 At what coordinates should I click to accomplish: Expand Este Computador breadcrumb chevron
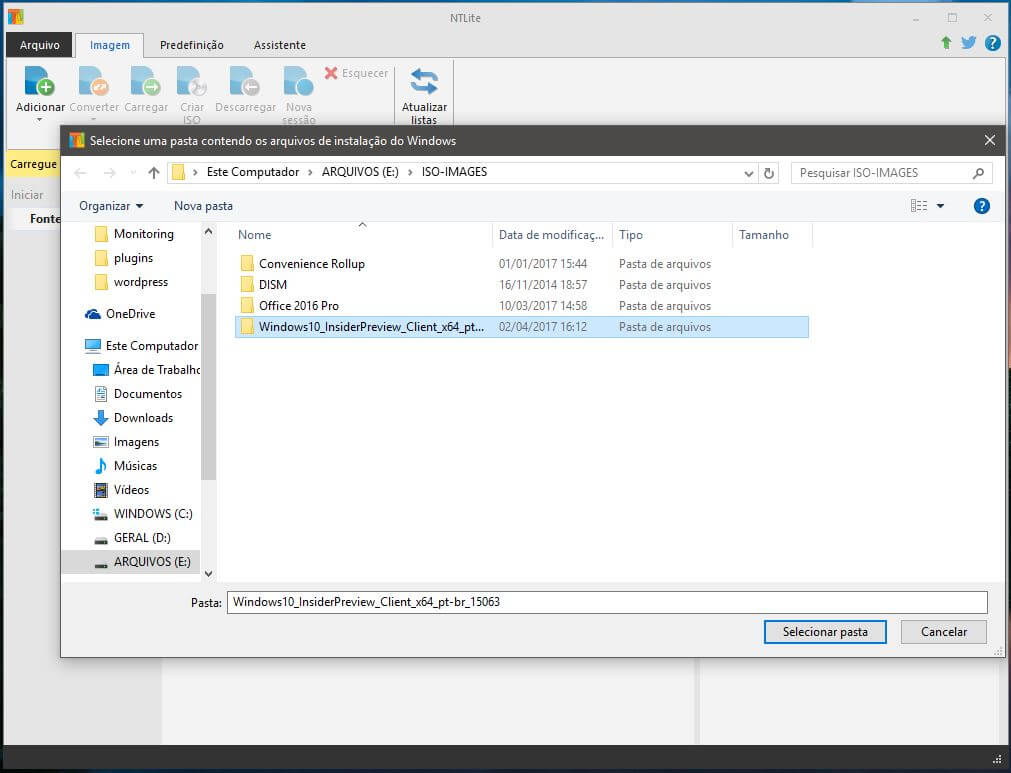click(x=310, y=172)
